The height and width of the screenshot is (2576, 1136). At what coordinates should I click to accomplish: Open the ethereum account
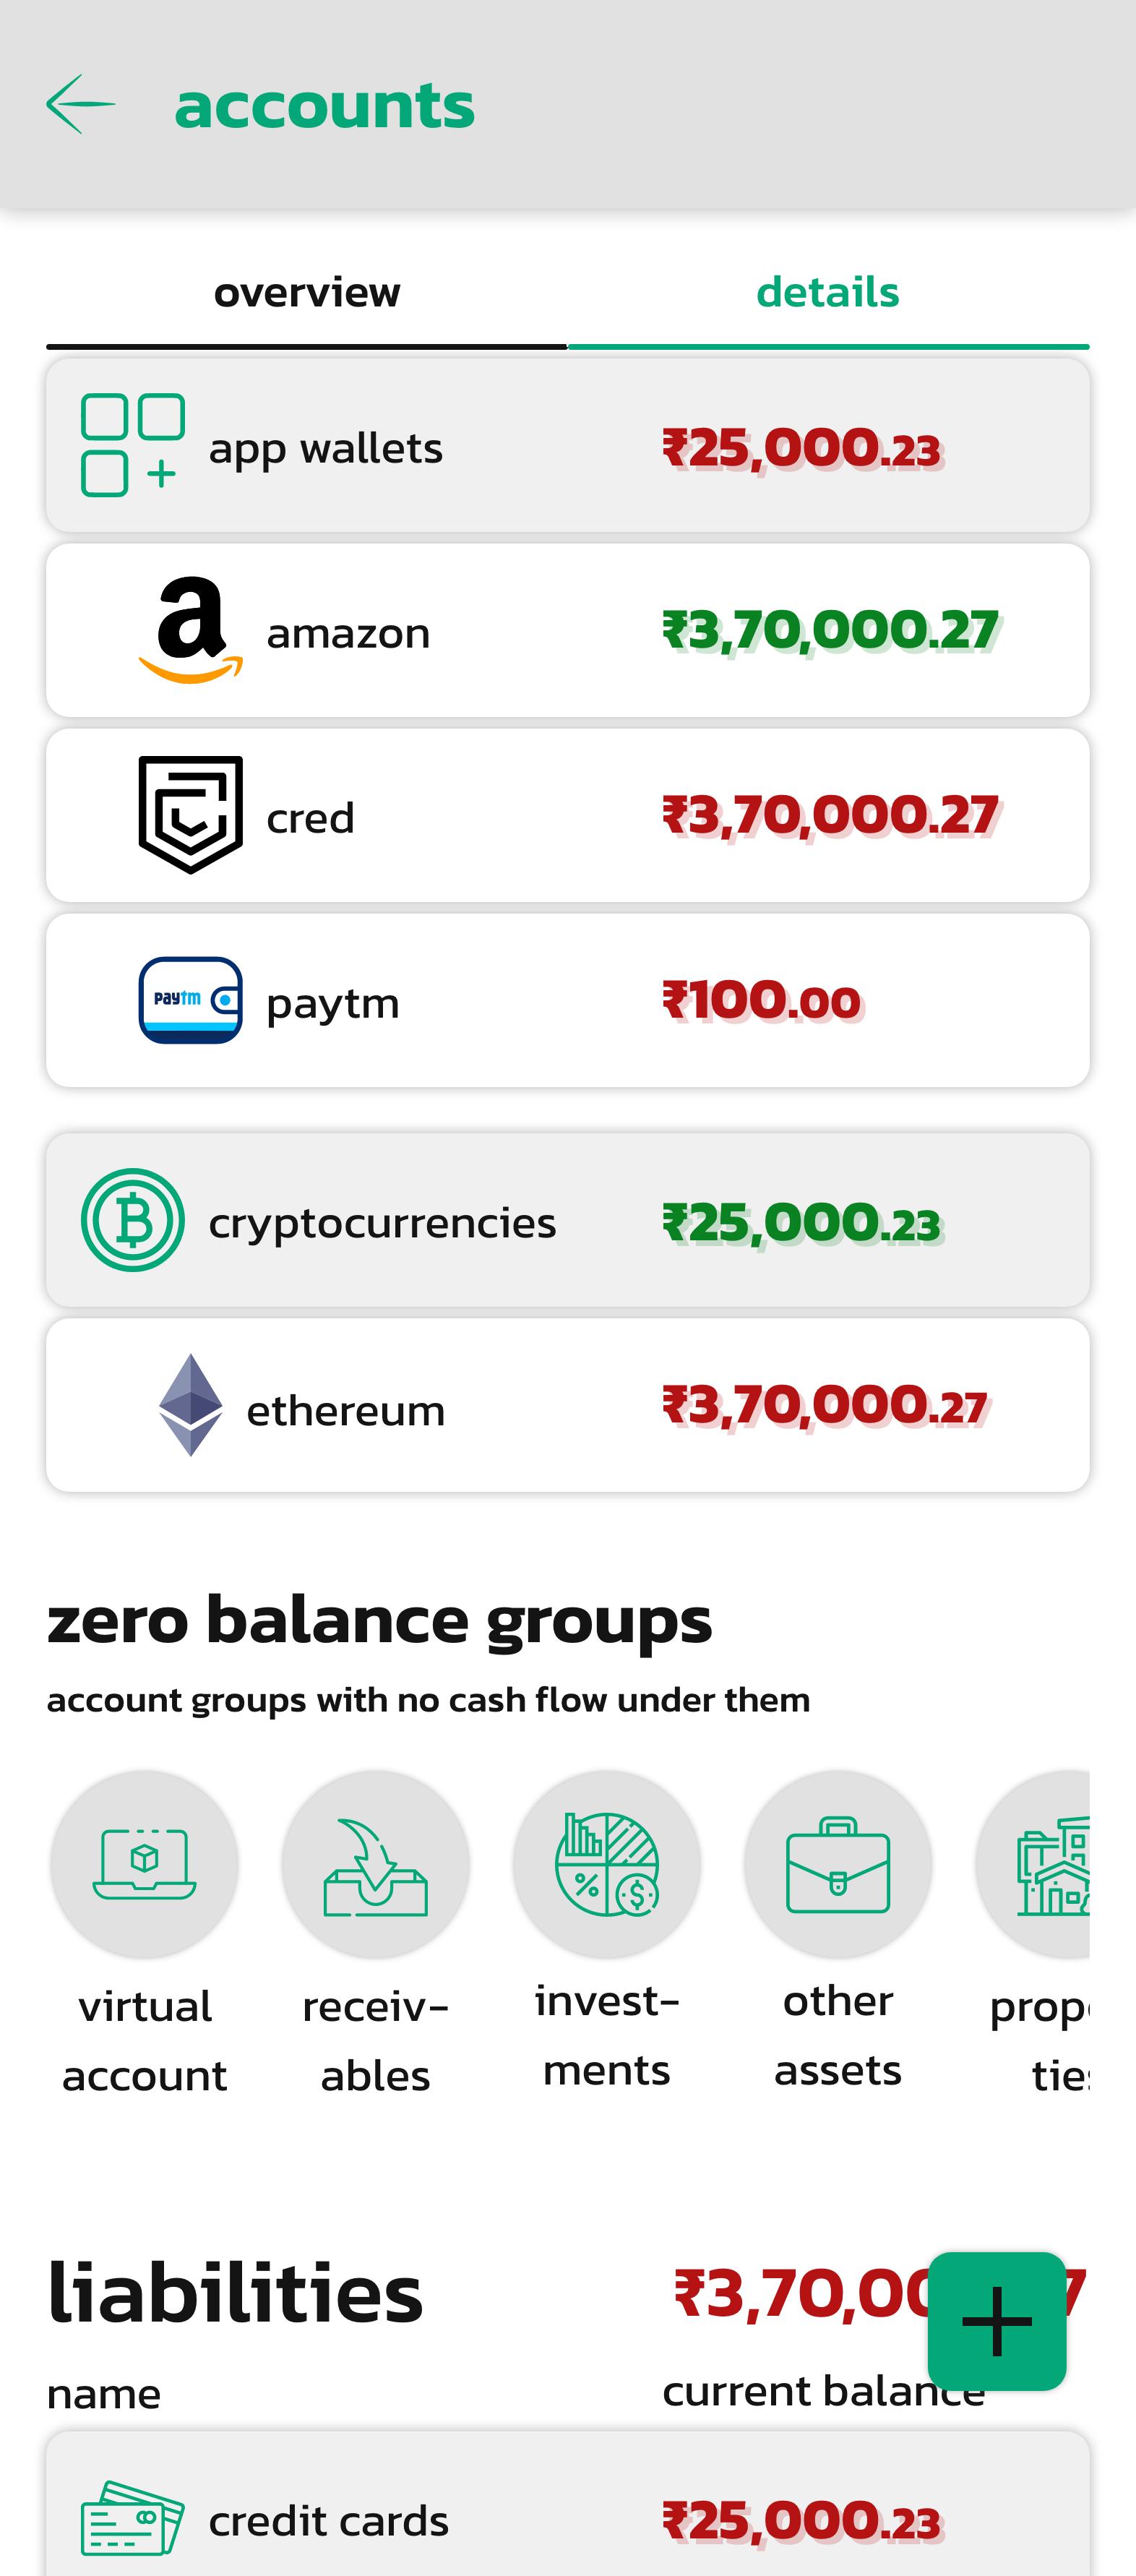[567, 1405]
